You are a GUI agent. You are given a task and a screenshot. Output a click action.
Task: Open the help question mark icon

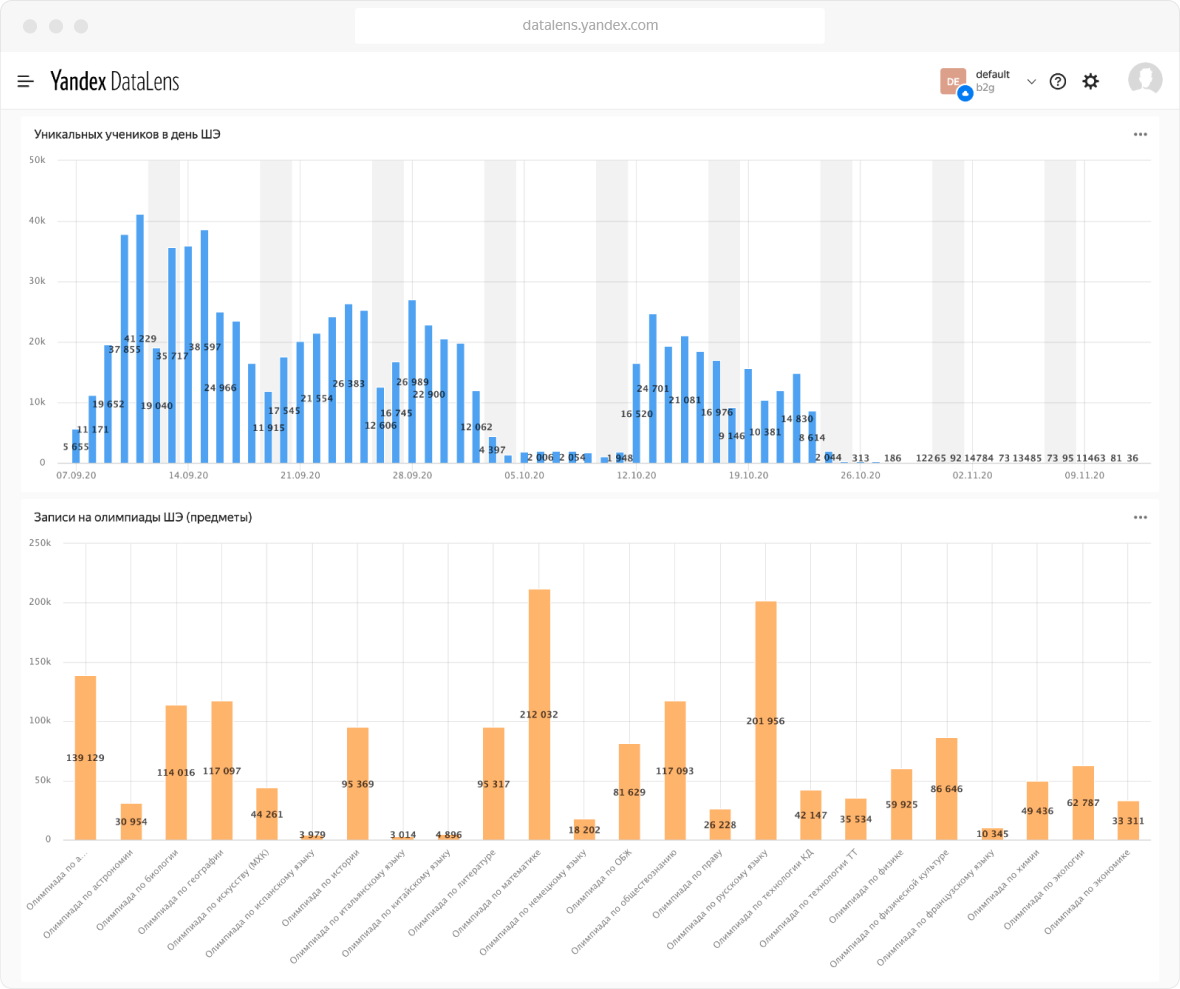(x=1057, y=82)
